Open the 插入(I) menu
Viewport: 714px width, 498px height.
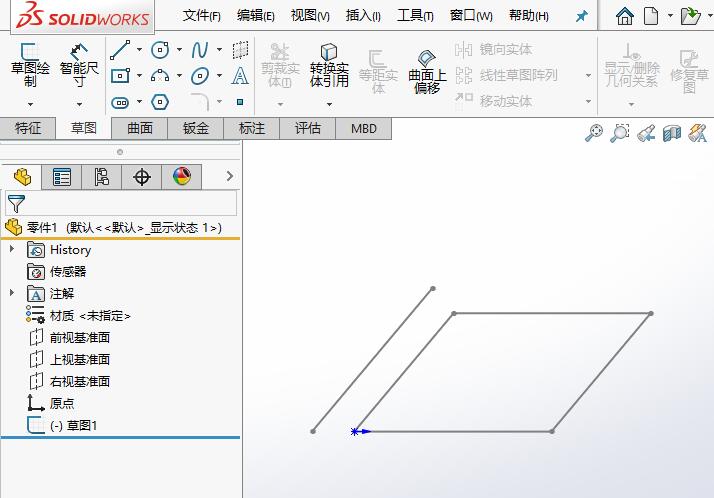coord(363,16)
